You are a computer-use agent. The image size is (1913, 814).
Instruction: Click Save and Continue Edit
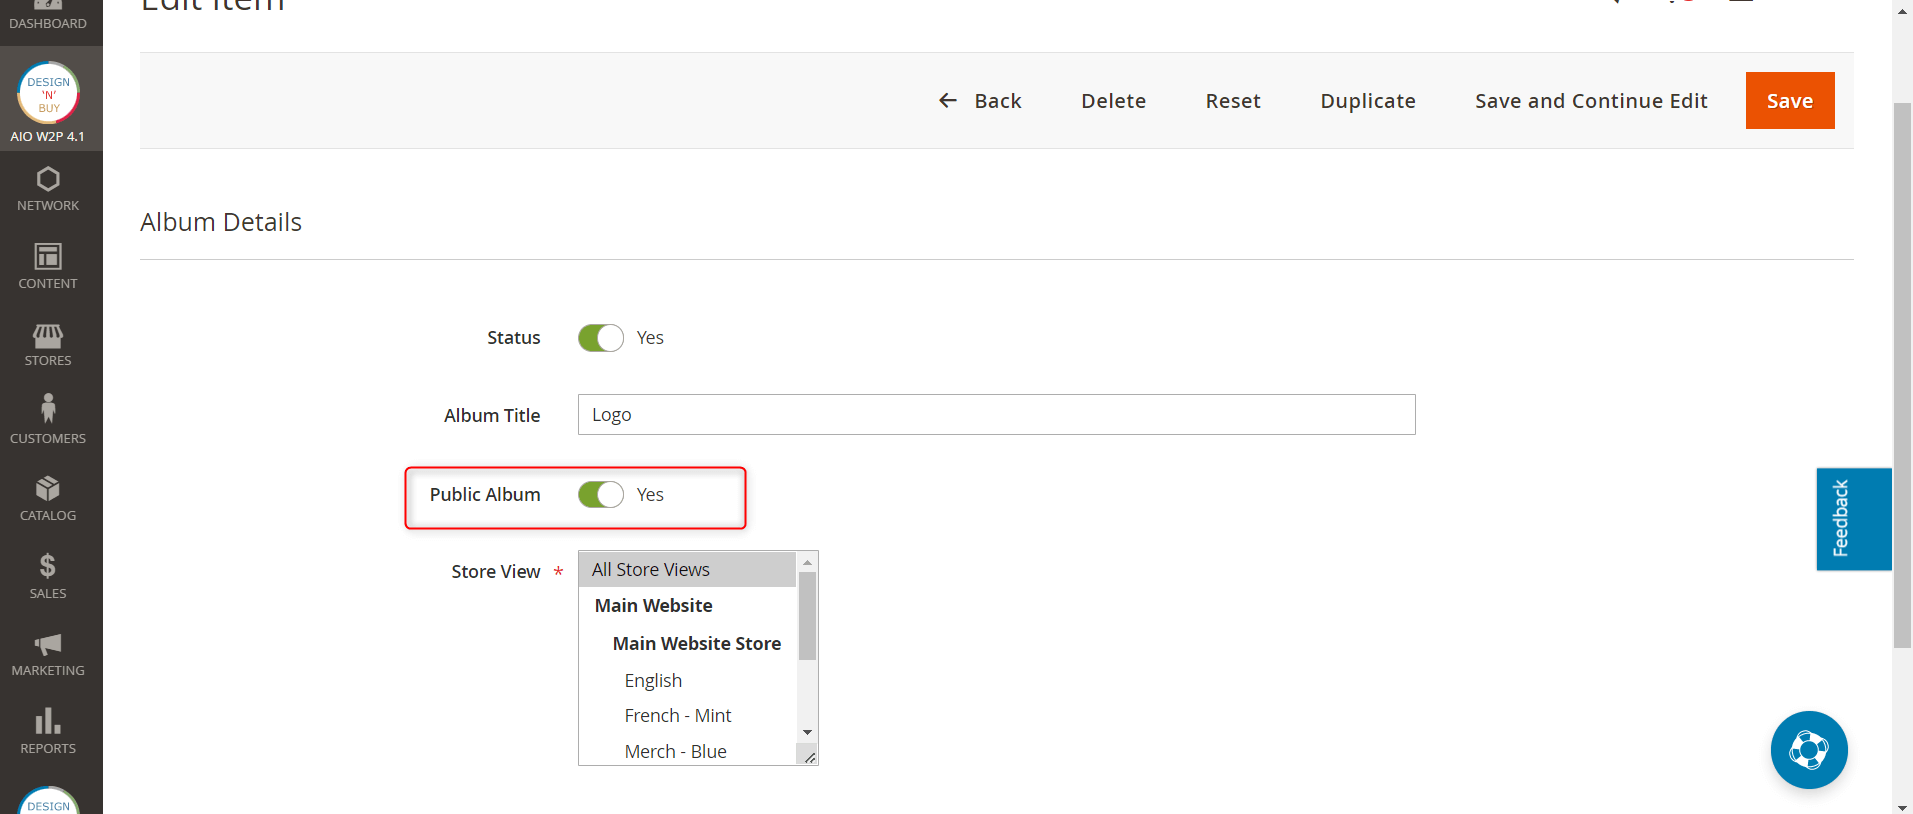click(1591, 101)
